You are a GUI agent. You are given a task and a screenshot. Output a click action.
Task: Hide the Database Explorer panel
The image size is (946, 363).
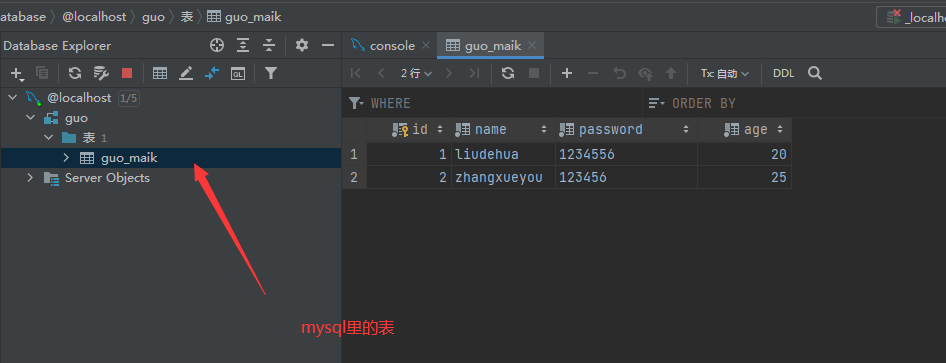click(x=328, y=45)
